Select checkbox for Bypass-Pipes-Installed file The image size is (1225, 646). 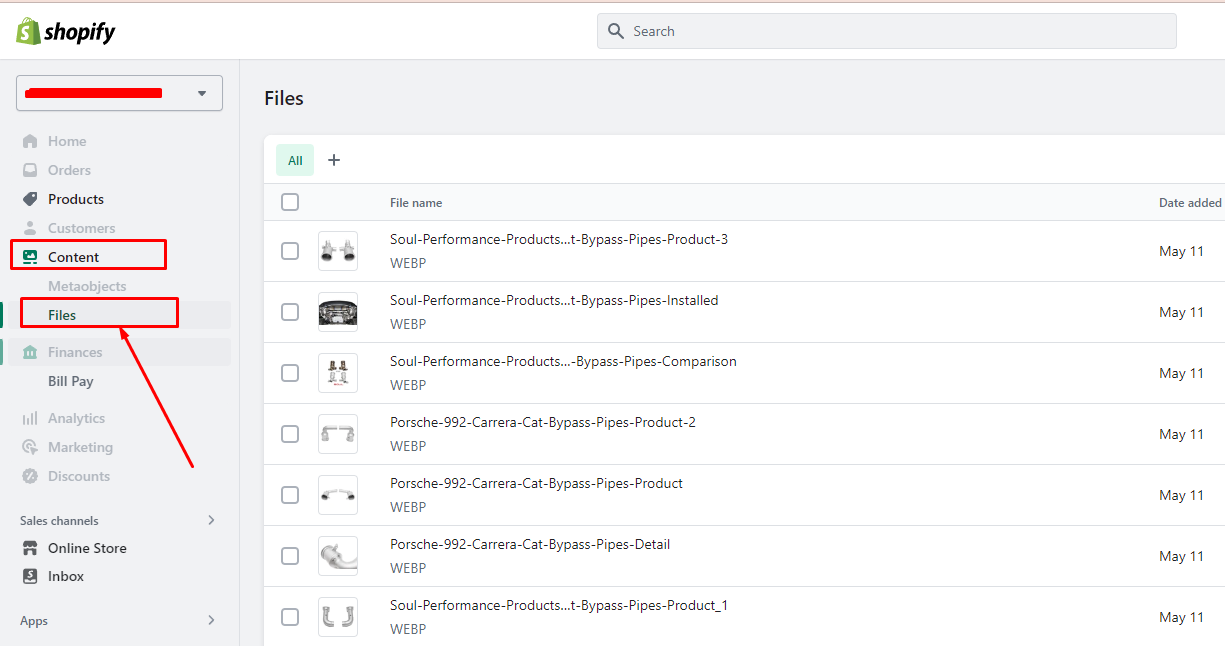pos(290,312)
